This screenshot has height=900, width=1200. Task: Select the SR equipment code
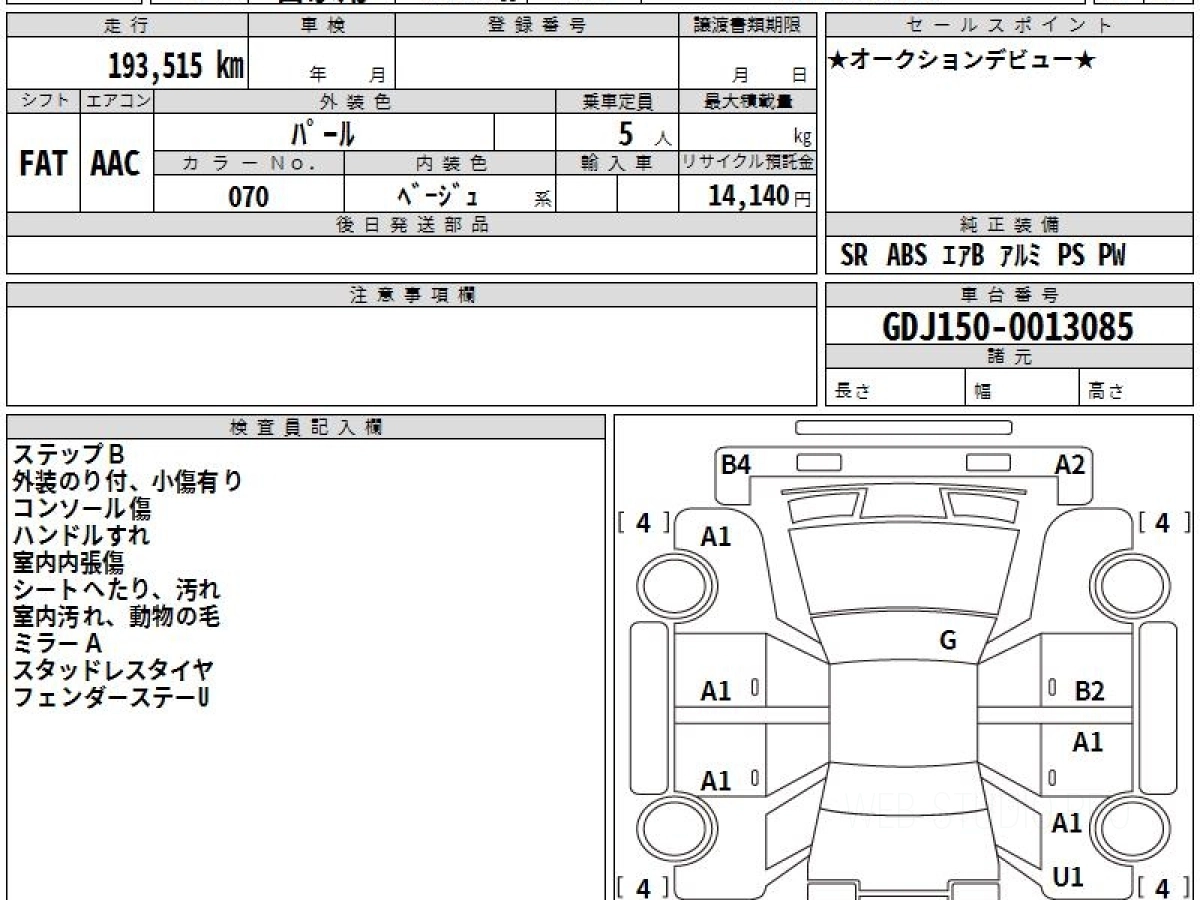pyautogui.click(x=854, y=256)
